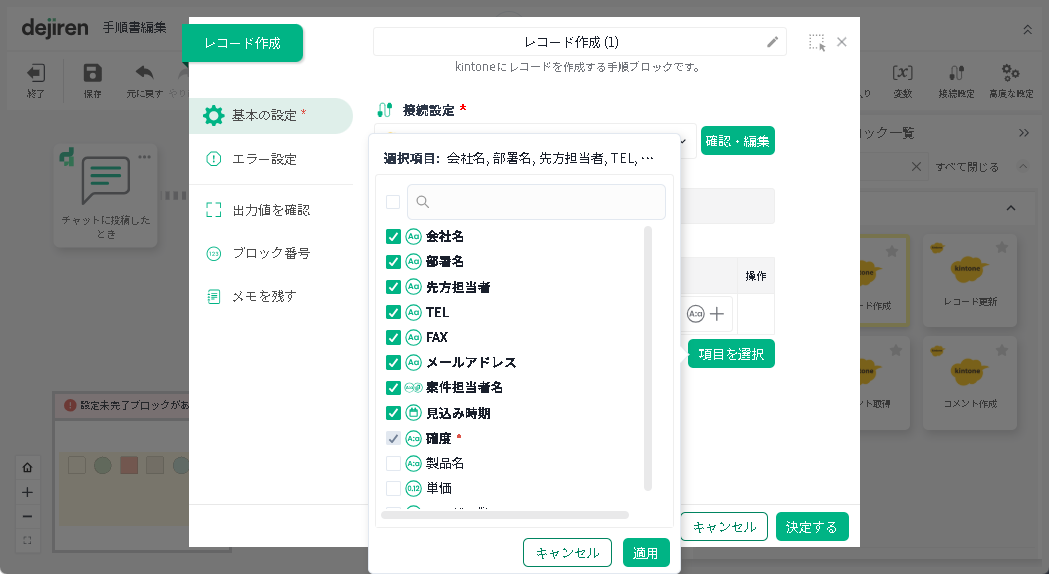
Task: Click the home icon on canvas controls
Action: [27, 468]
